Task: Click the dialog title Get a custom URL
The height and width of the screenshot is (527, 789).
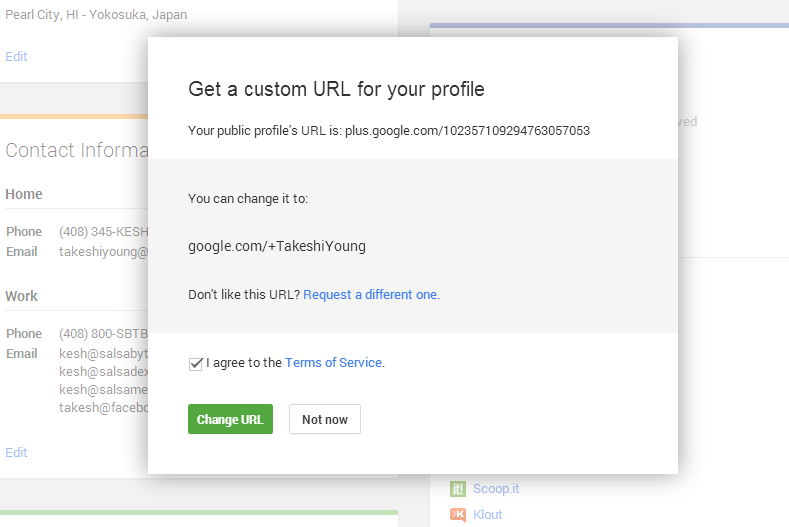Action: pos(336,89)
